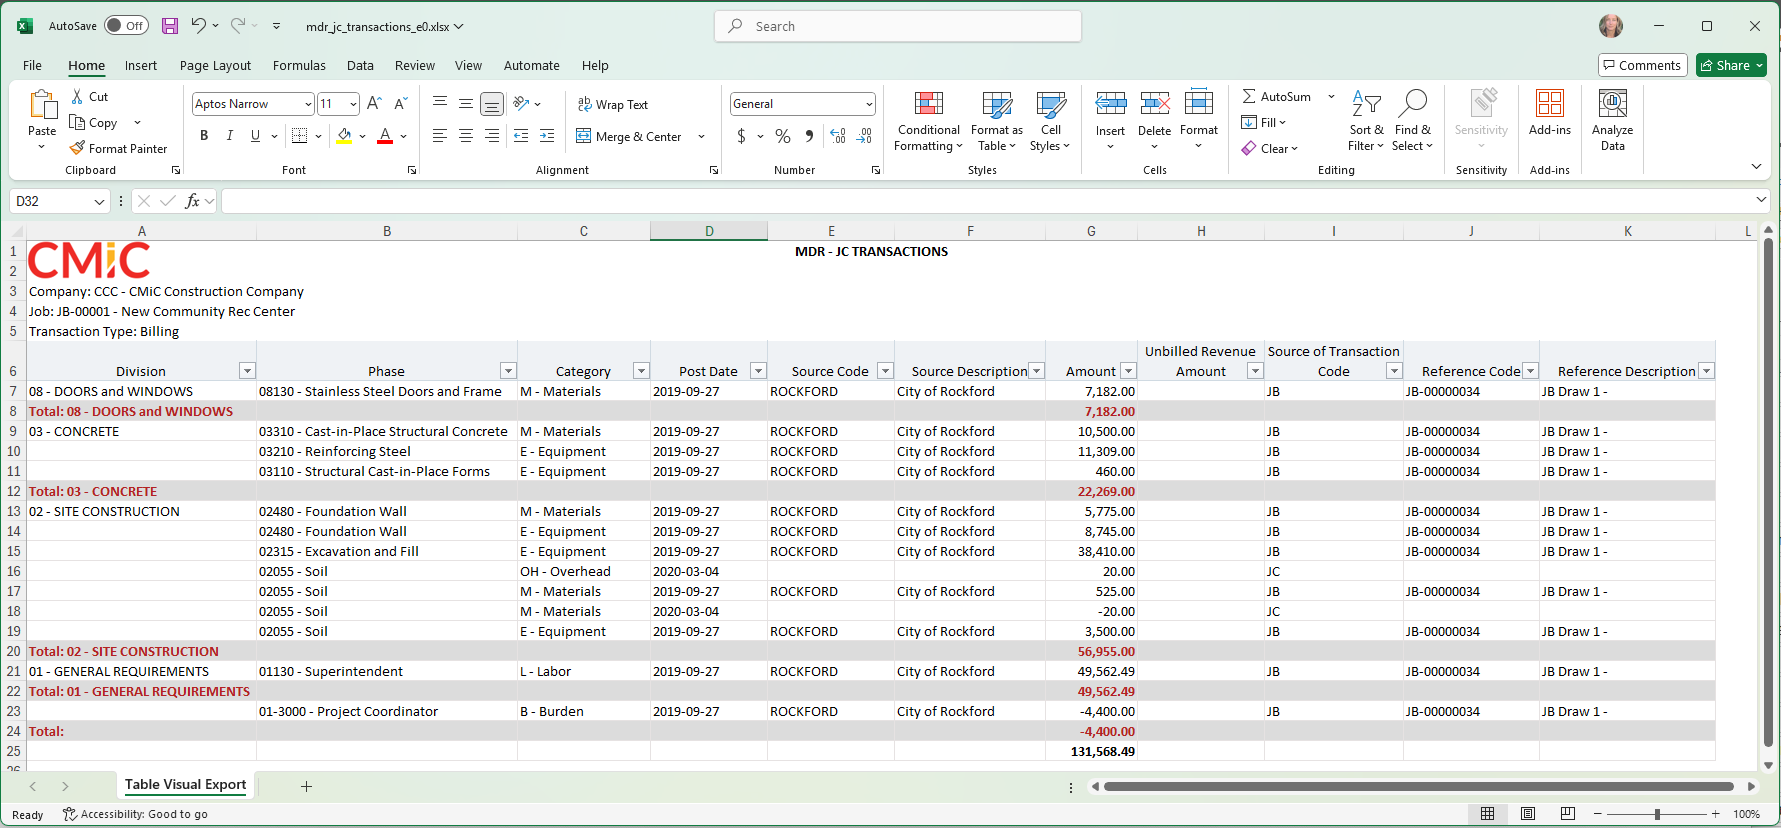Click the Save icon in title bar

click(x=170, y=26)
